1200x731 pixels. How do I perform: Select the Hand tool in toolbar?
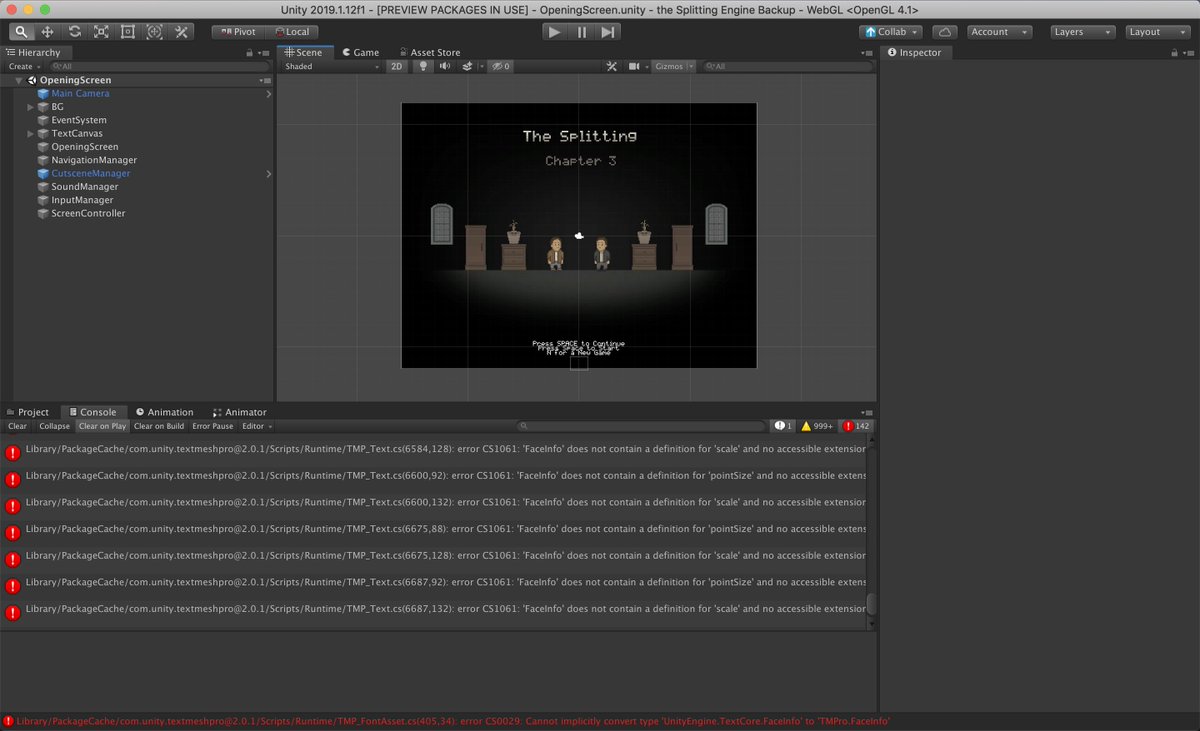pos(21,32)
